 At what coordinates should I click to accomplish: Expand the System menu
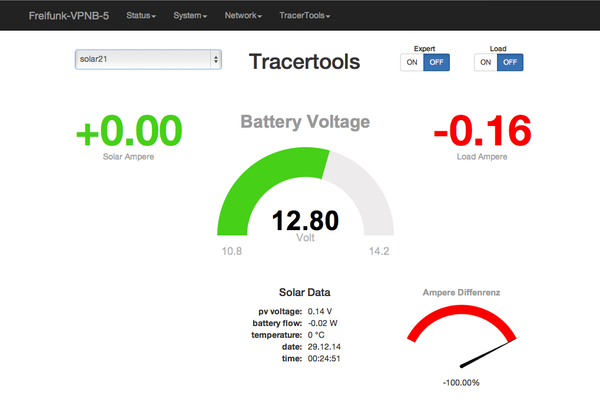pos(190,16)
